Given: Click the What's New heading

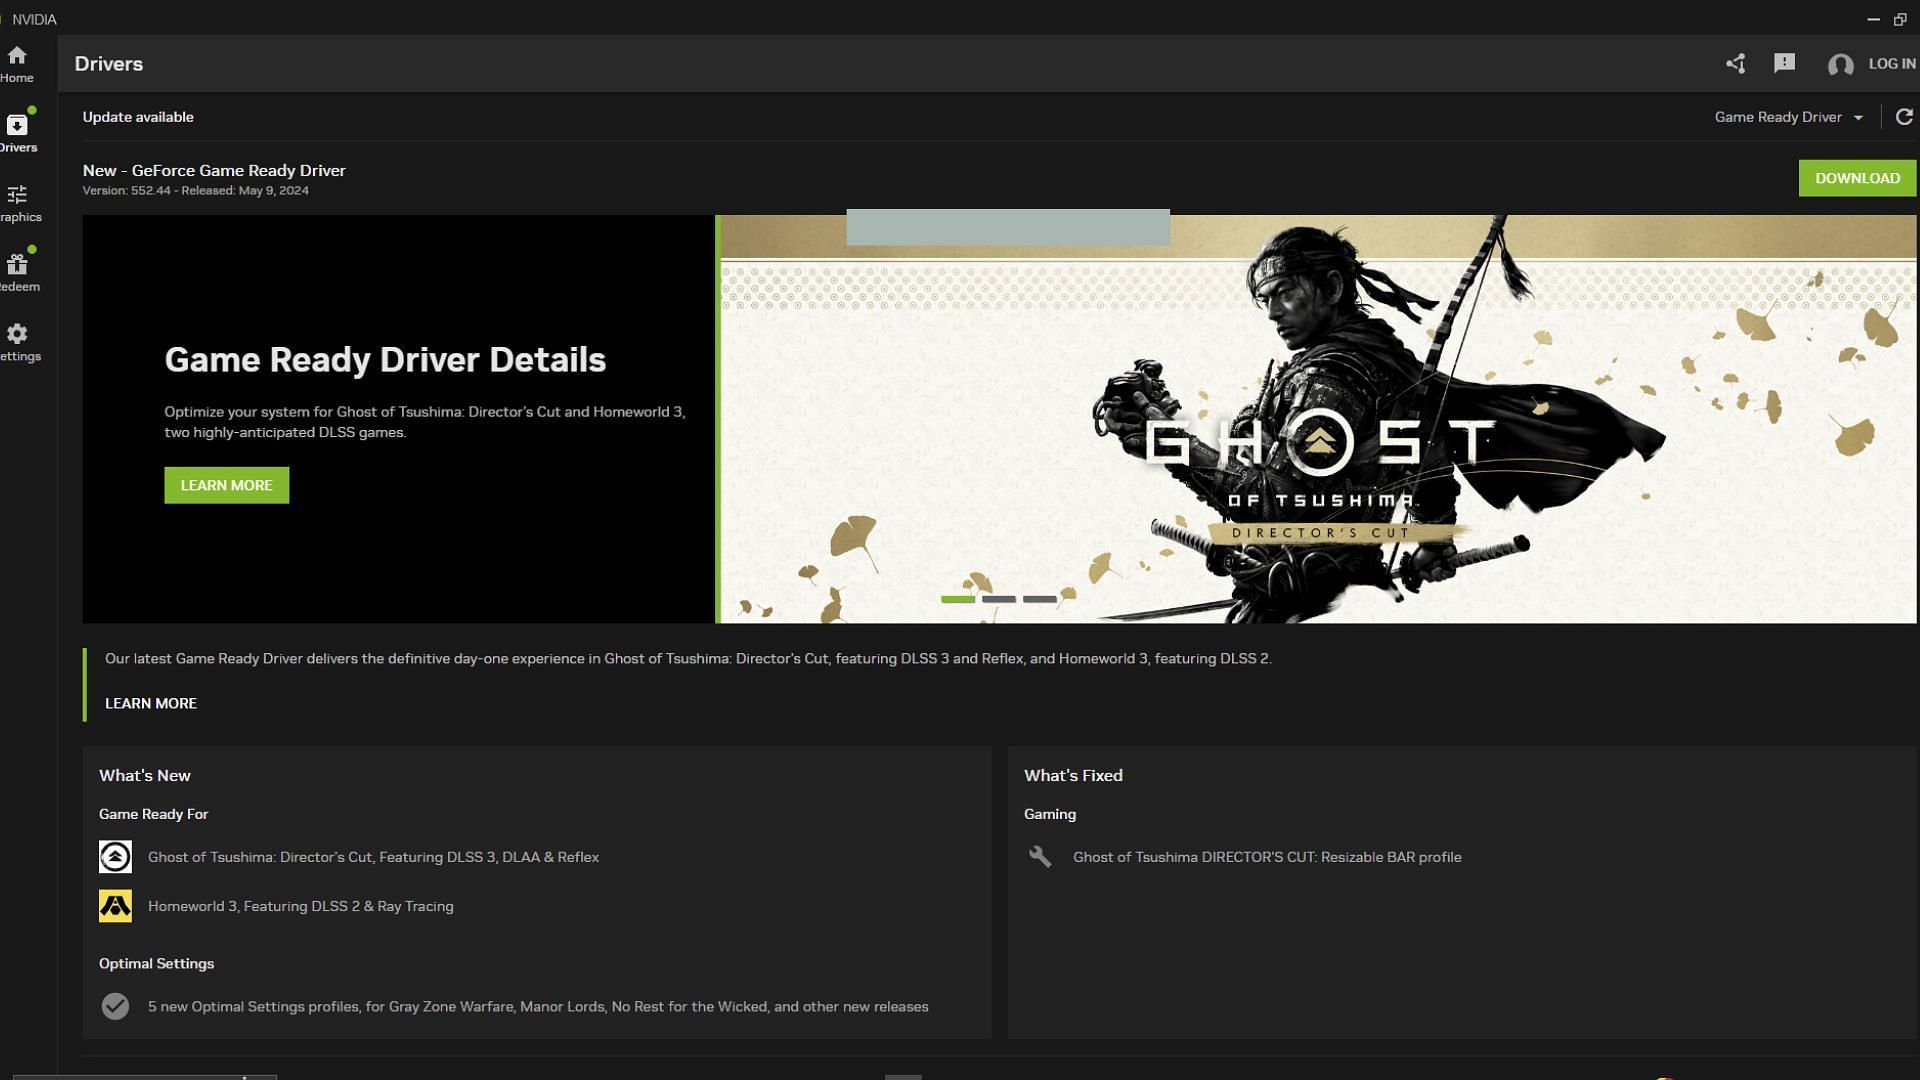Looking at the screenshot, I should (145, 775).
